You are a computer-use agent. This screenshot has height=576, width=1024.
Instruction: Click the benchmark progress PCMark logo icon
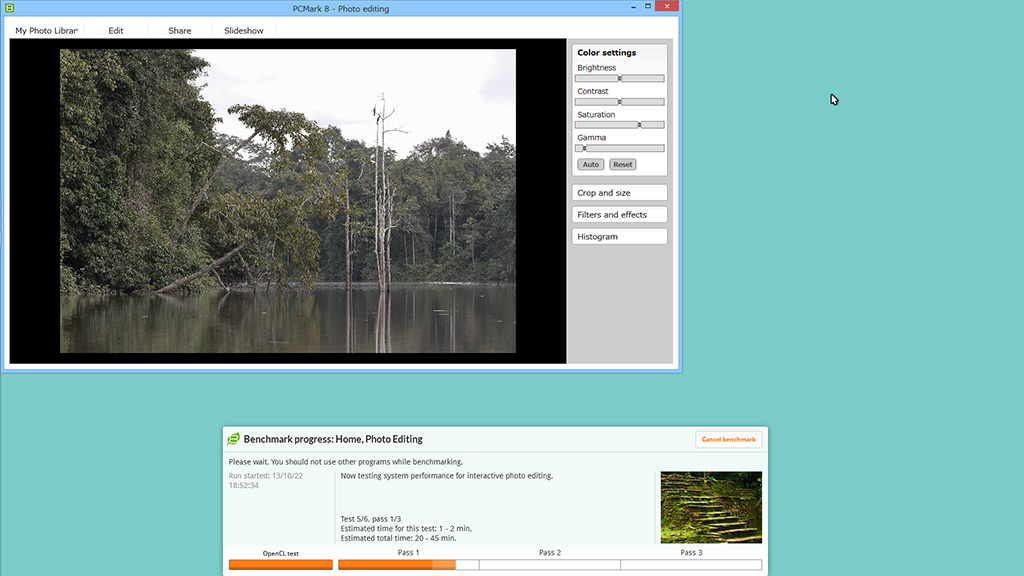tap(233, 439)
